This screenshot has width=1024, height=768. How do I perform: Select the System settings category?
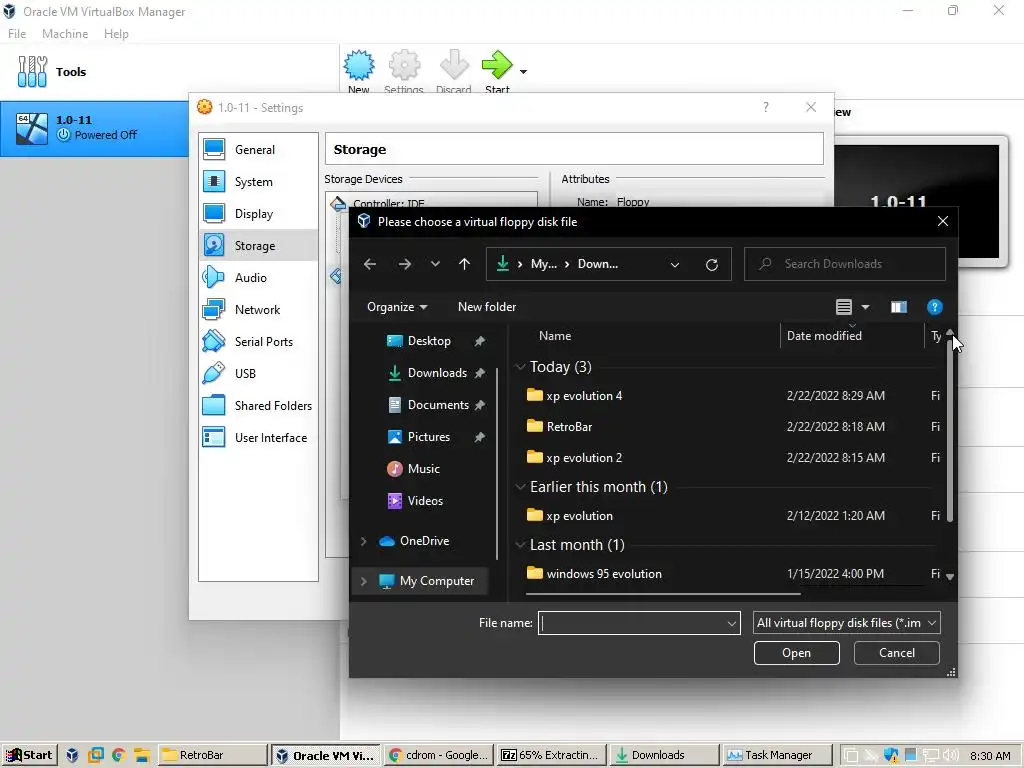tap(259, 182)
